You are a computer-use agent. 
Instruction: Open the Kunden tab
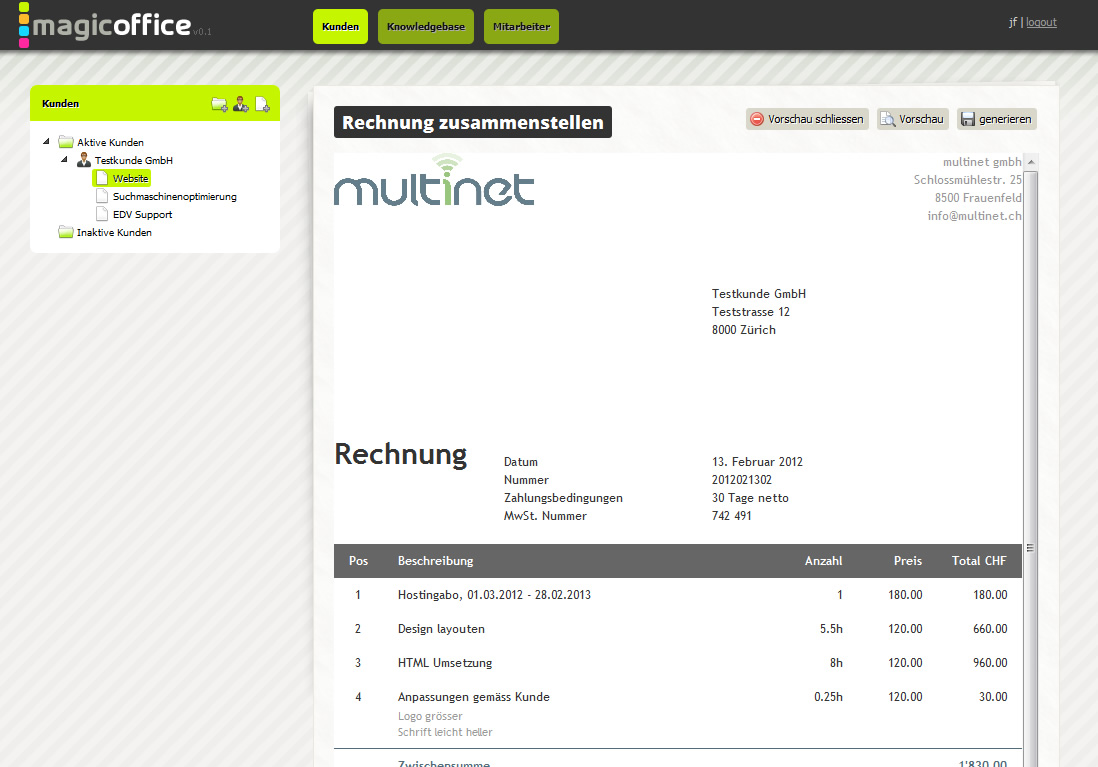coord(340,27)
